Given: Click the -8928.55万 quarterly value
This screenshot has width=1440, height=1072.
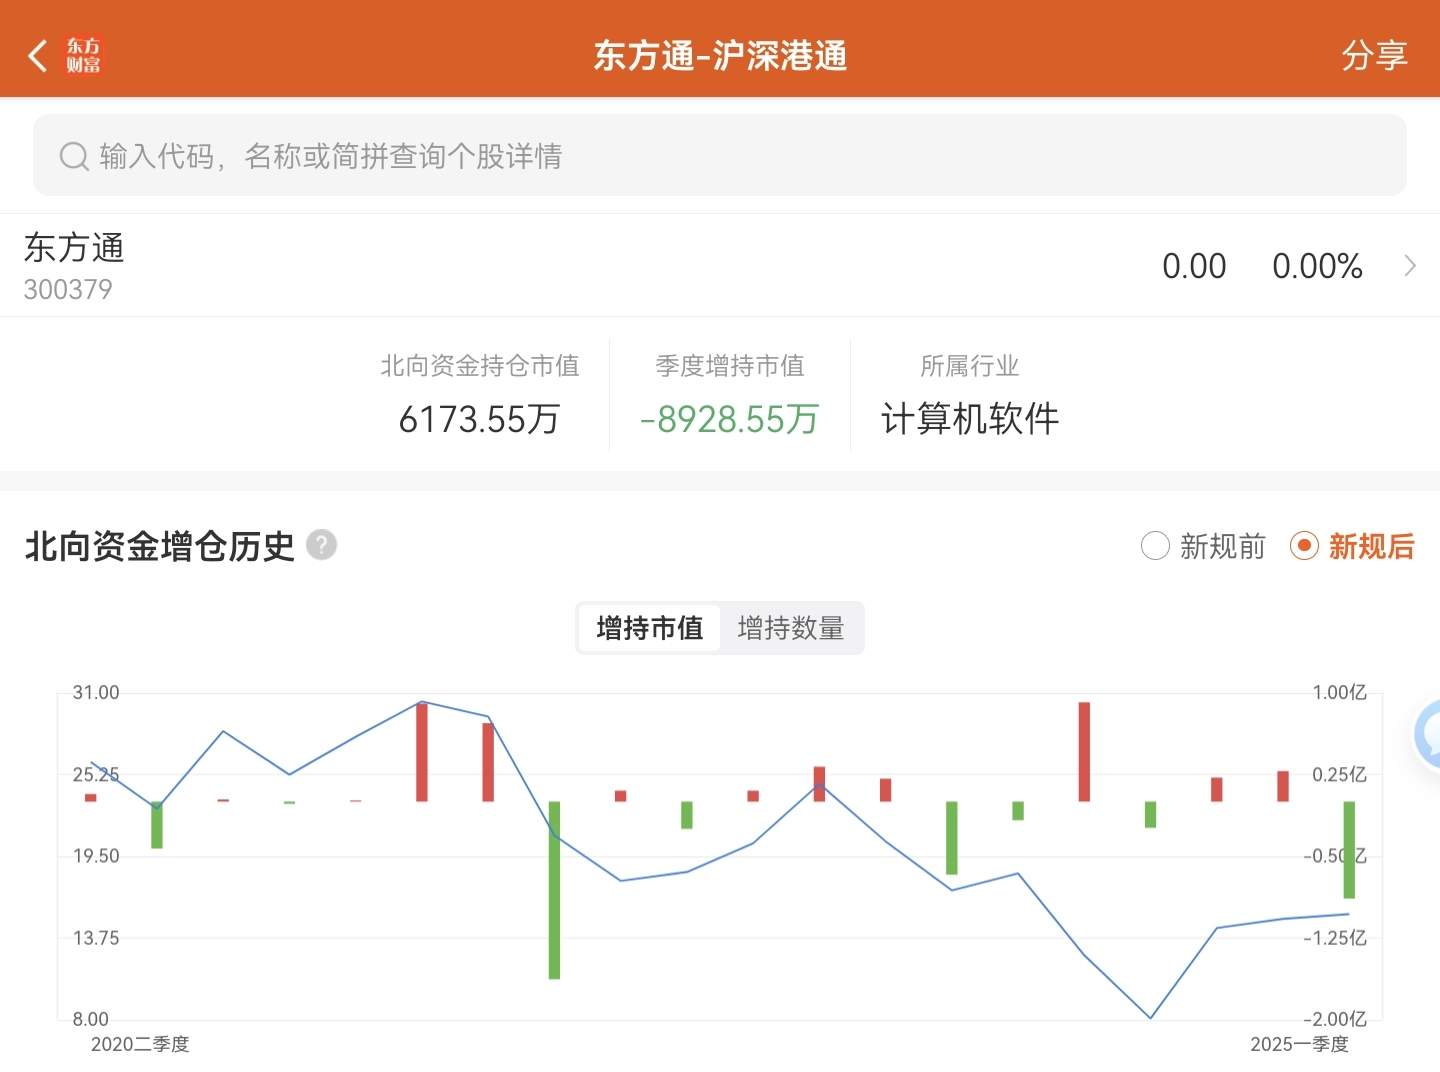Looking at the screenshot, I should click(730, 419).
